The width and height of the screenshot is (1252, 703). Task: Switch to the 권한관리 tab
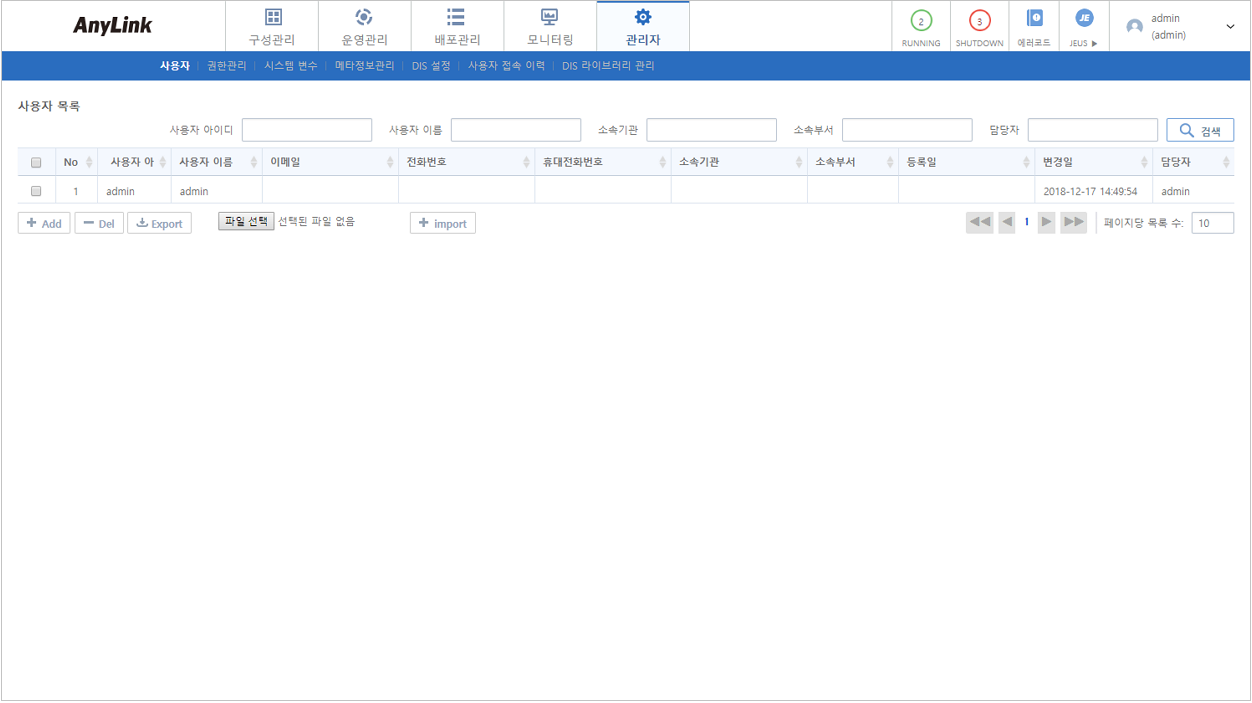click(x=224, y=65)
